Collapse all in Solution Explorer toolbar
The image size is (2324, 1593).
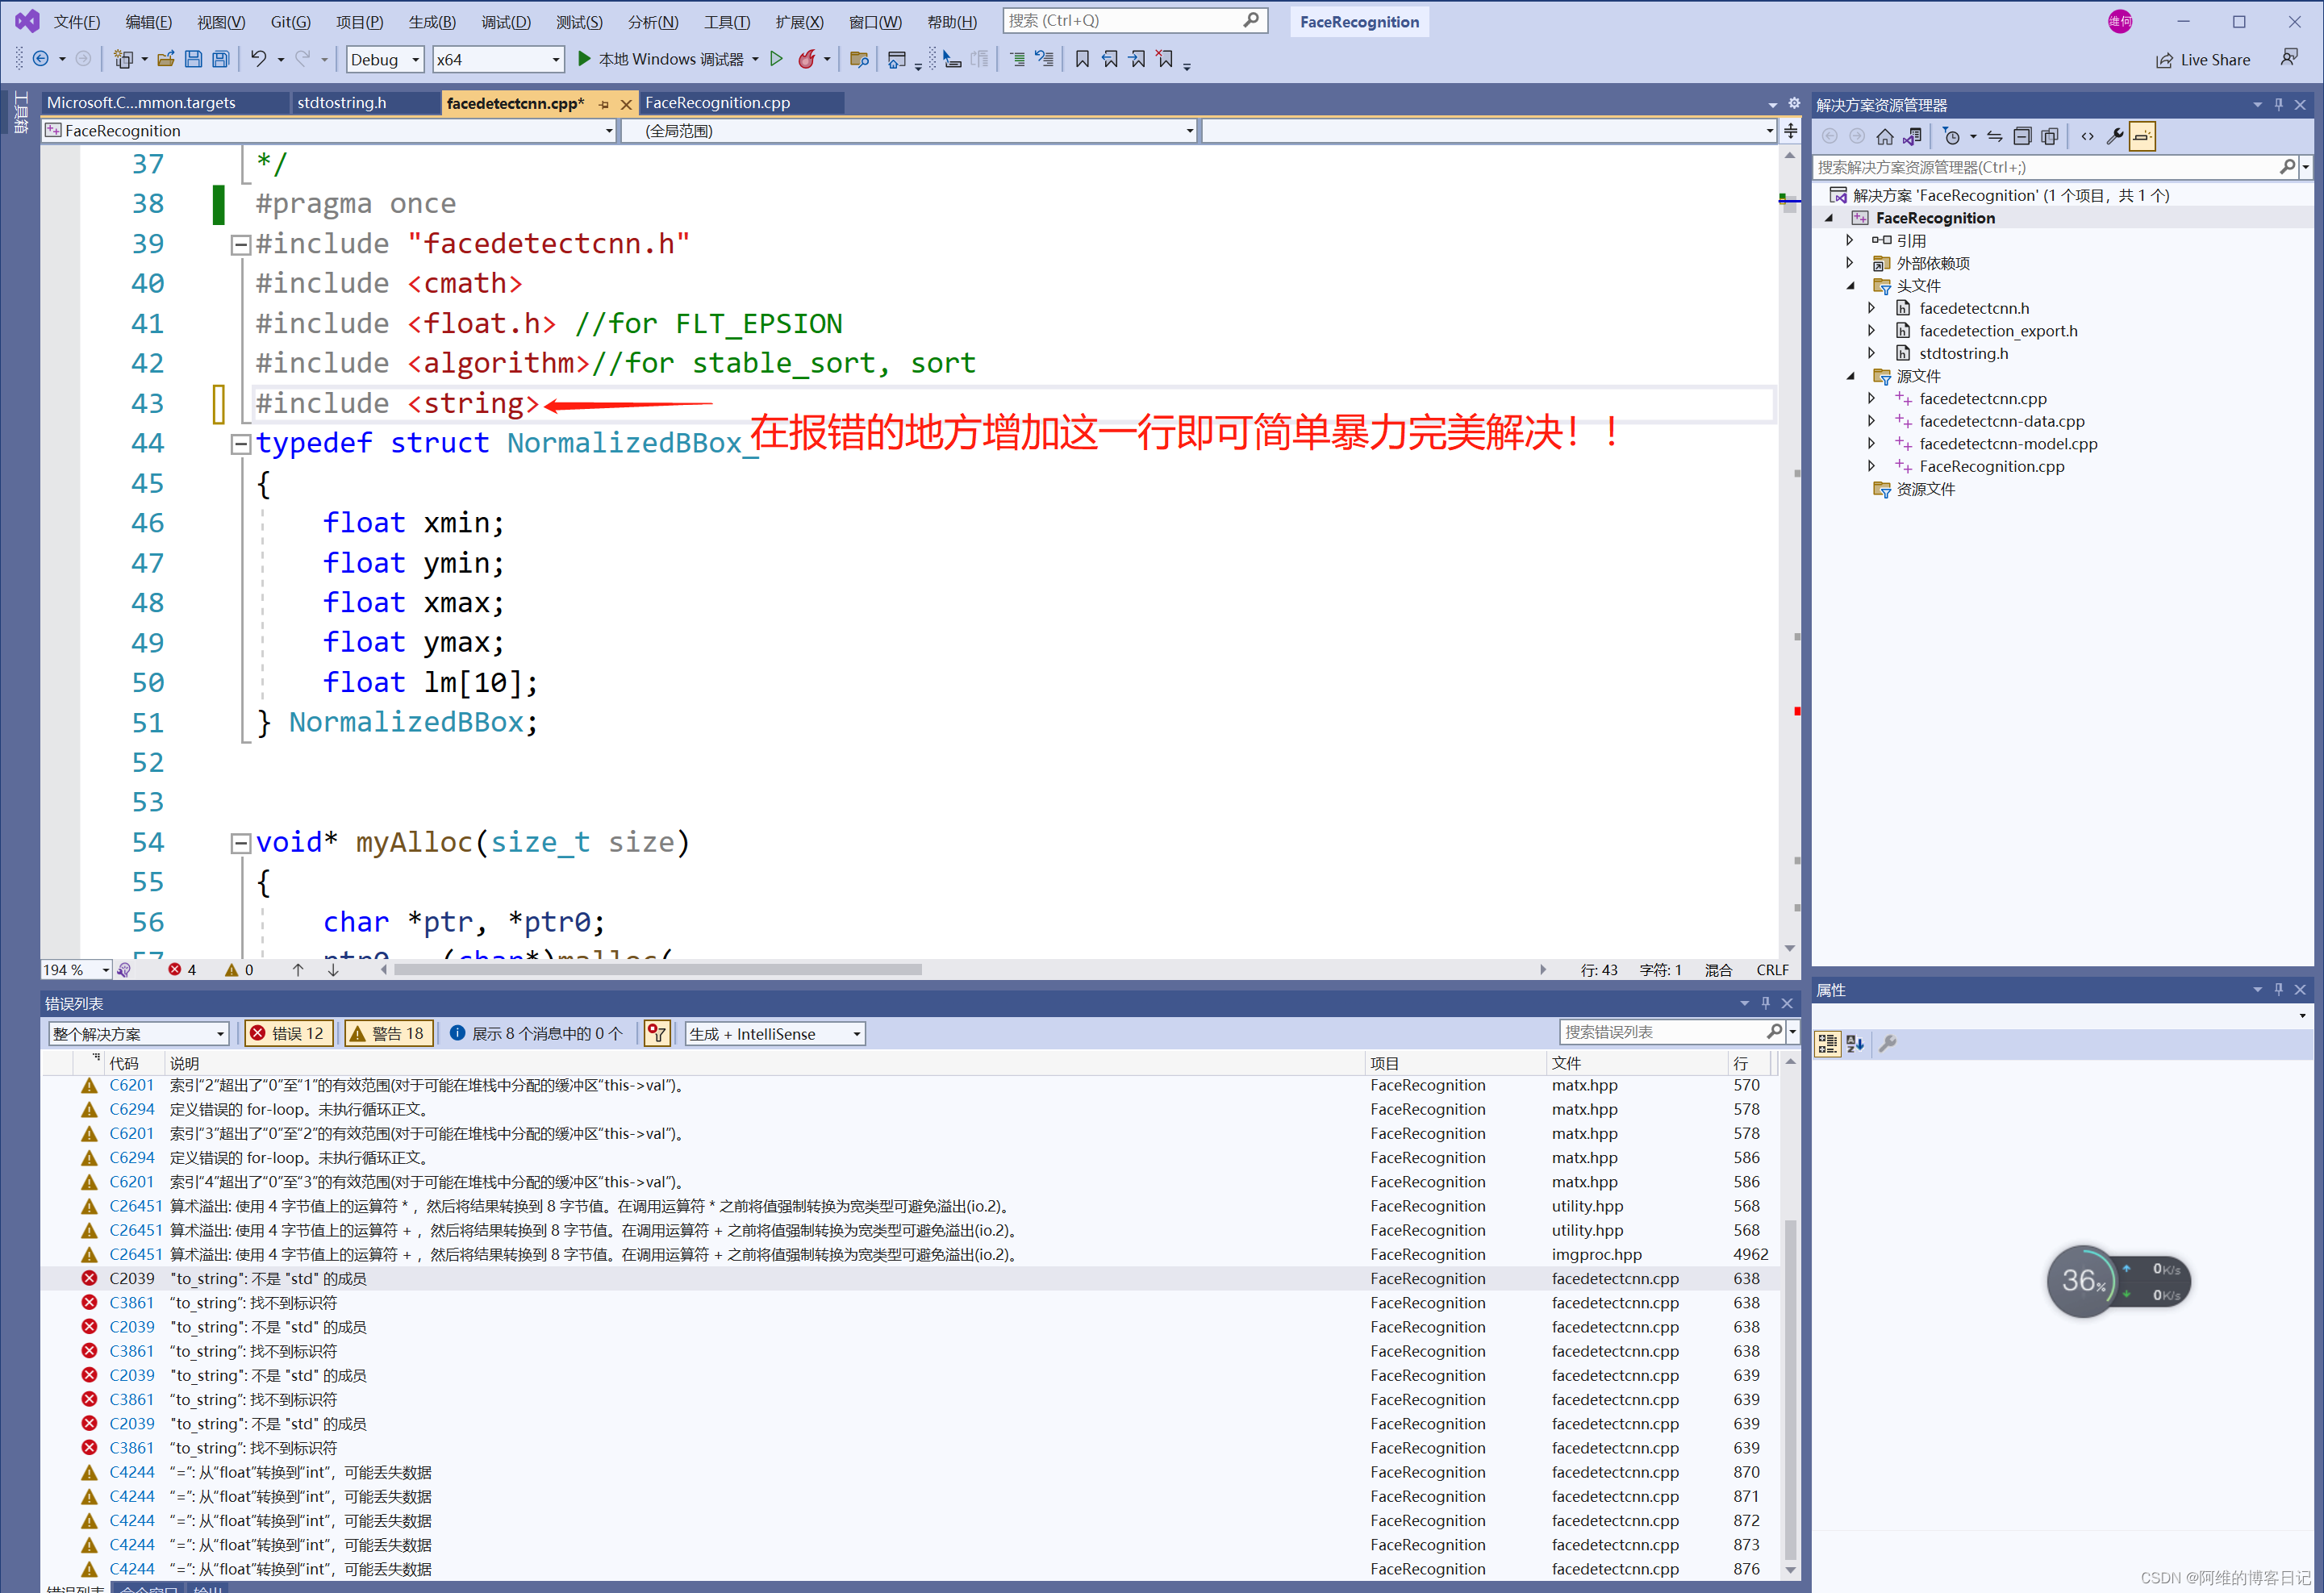point(2022,136)
